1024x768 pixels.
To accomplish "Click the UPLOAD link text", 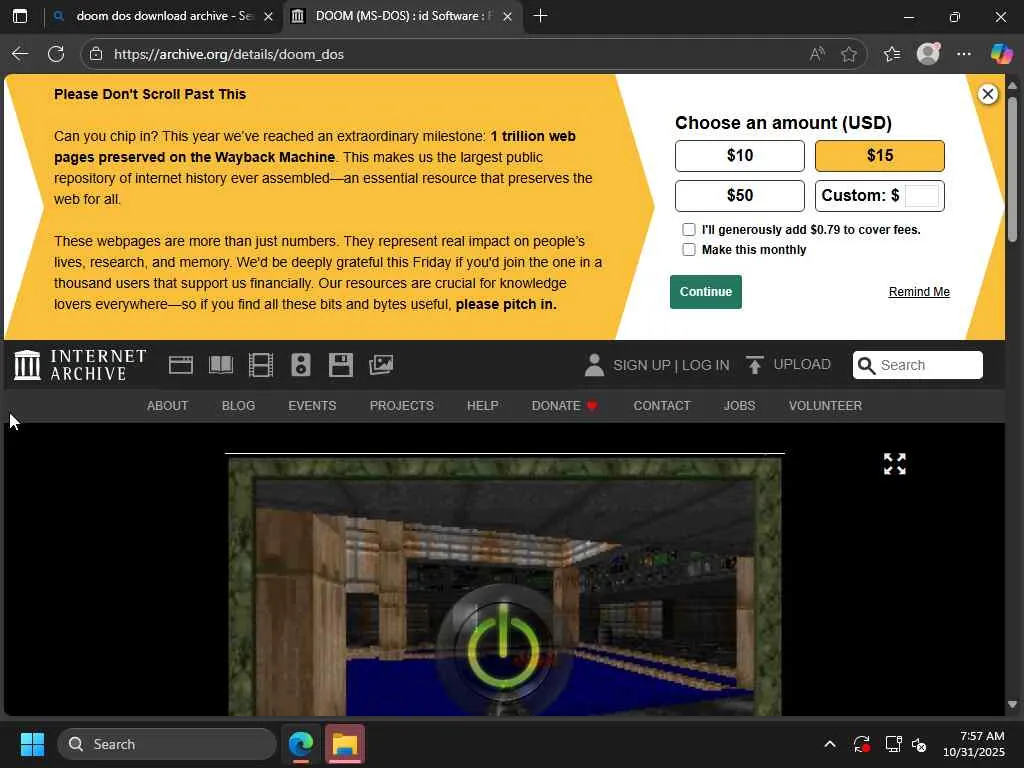I will click(x=802, y=364).
